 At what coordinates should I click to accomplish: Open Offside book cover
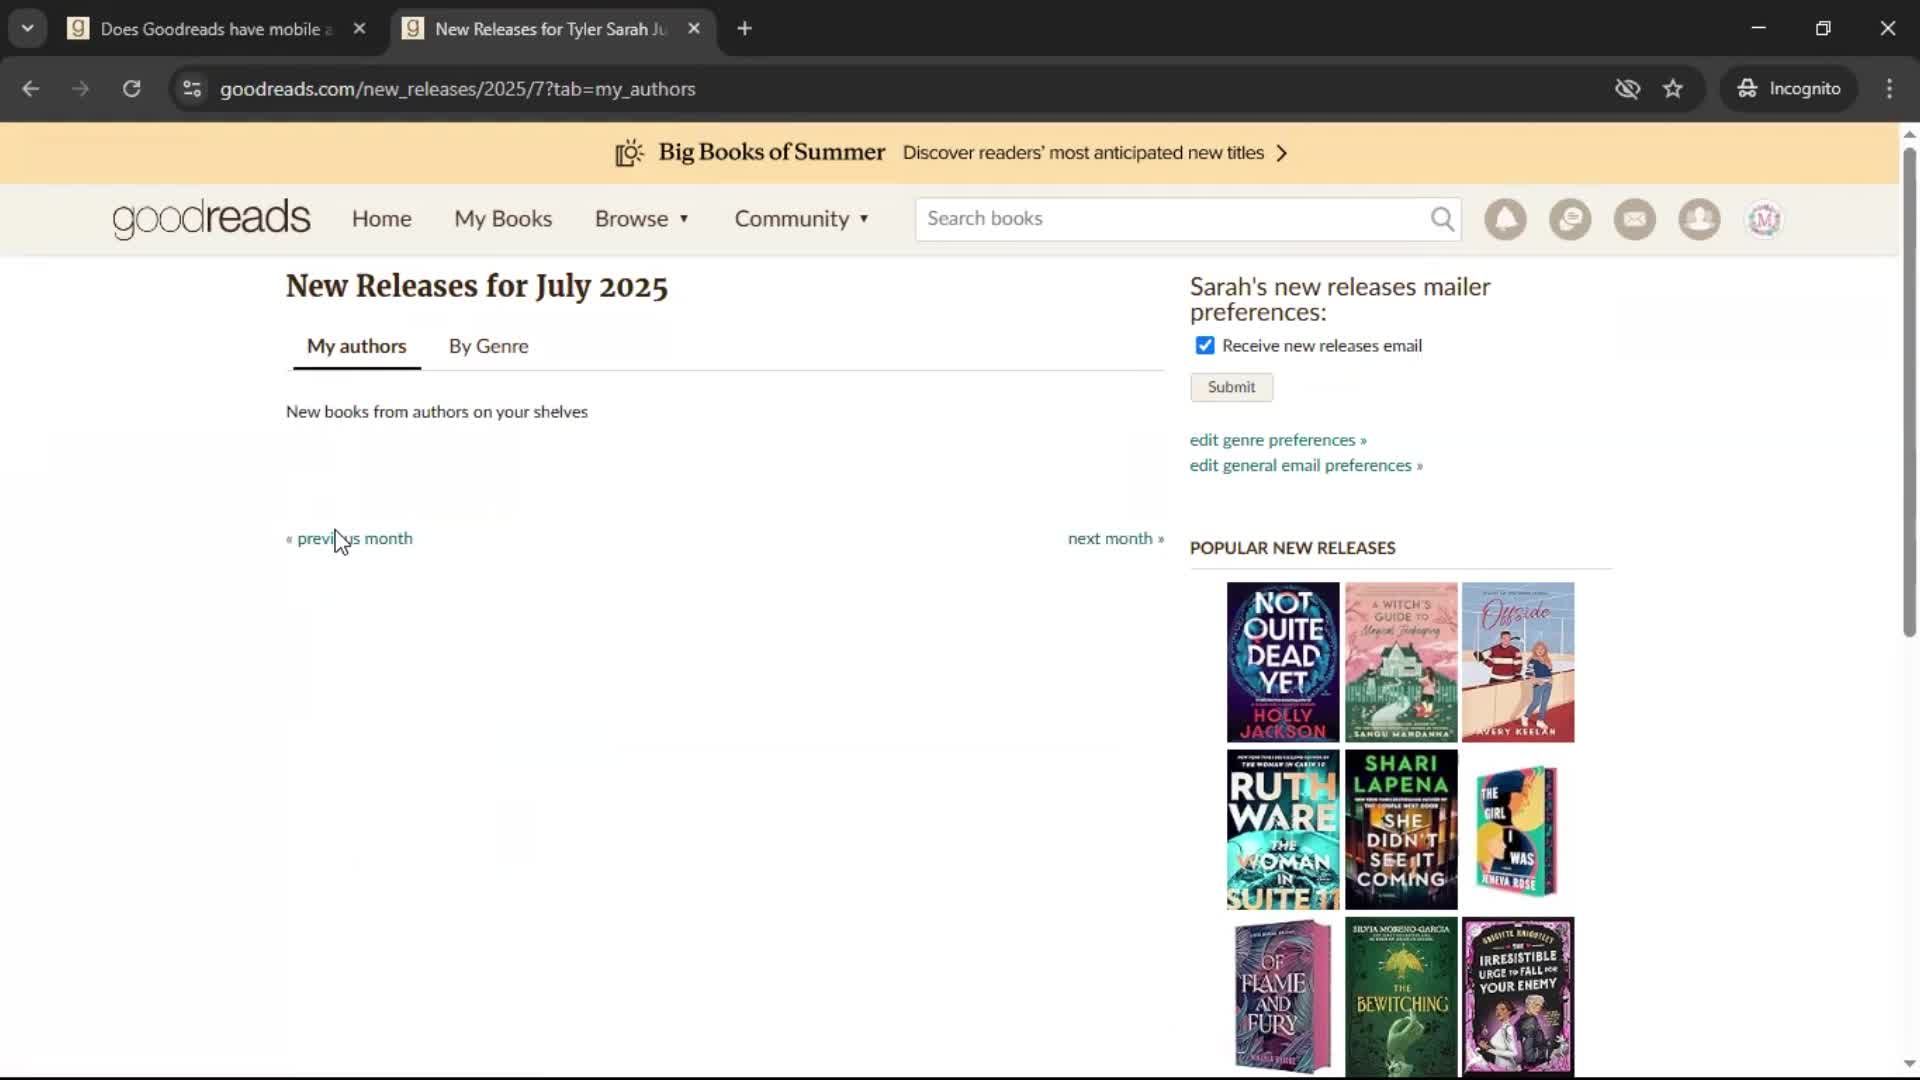tap(1518, 662)
